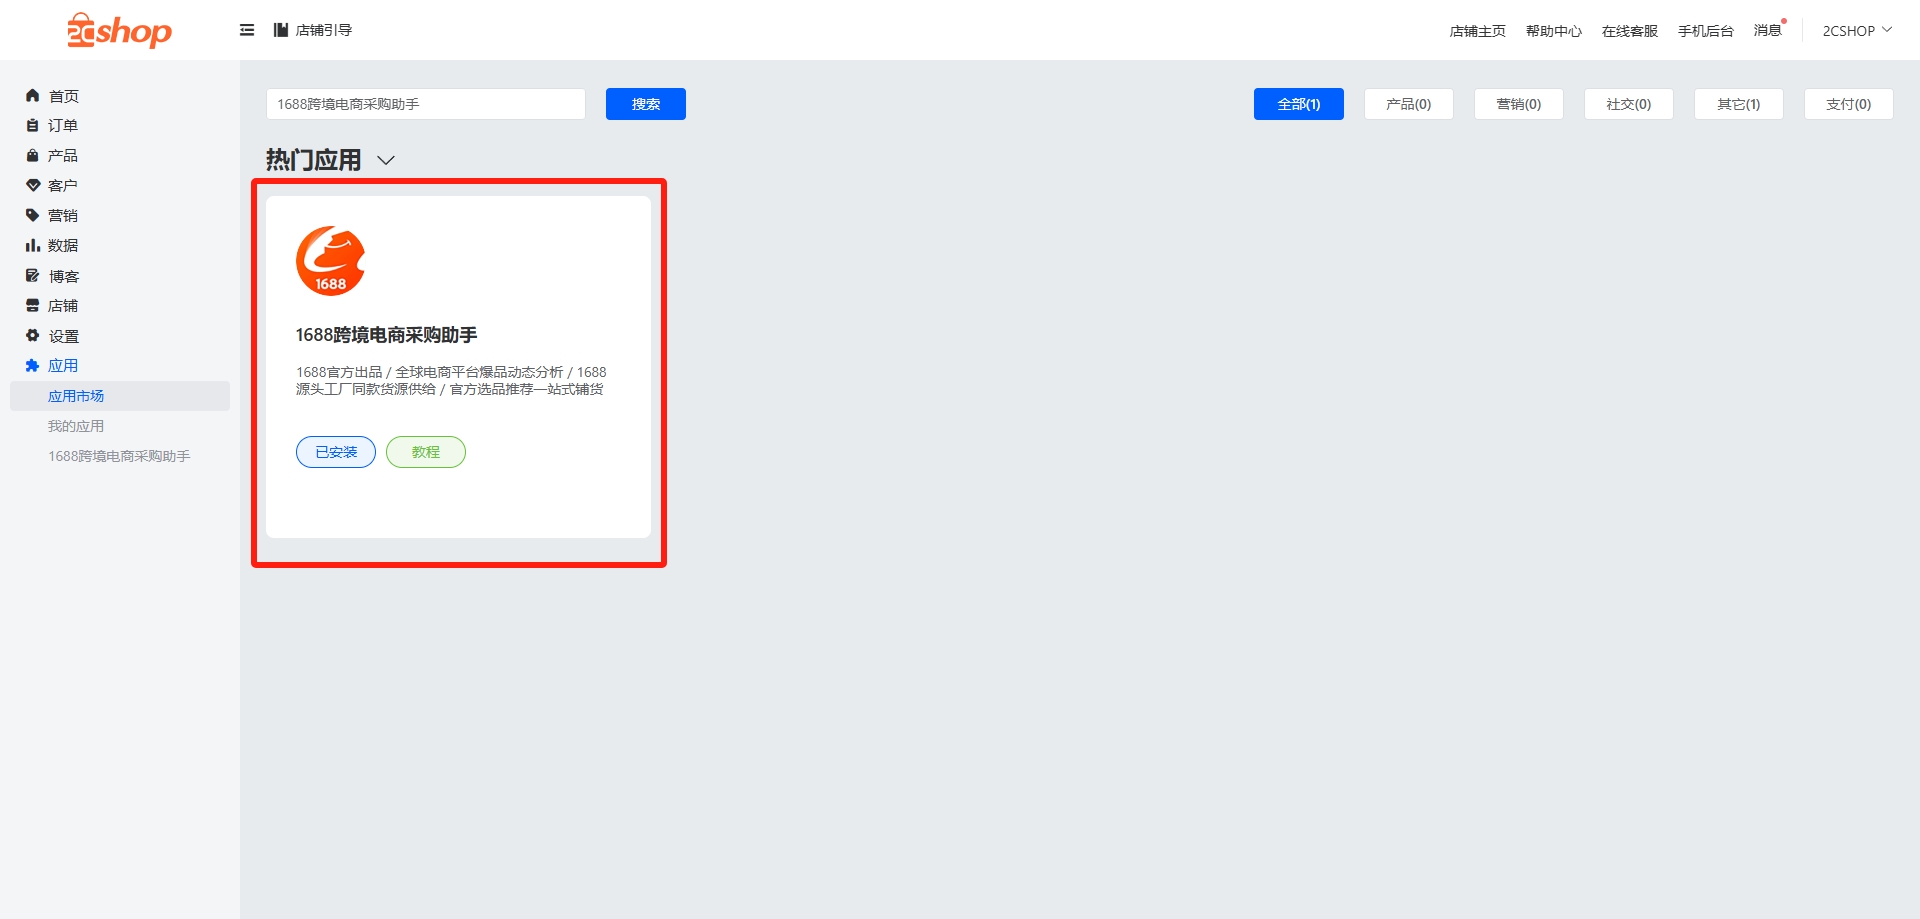Click the 店铺 storefront icon
Screen dimensions: 1920x919
click(x=32, y=306)
